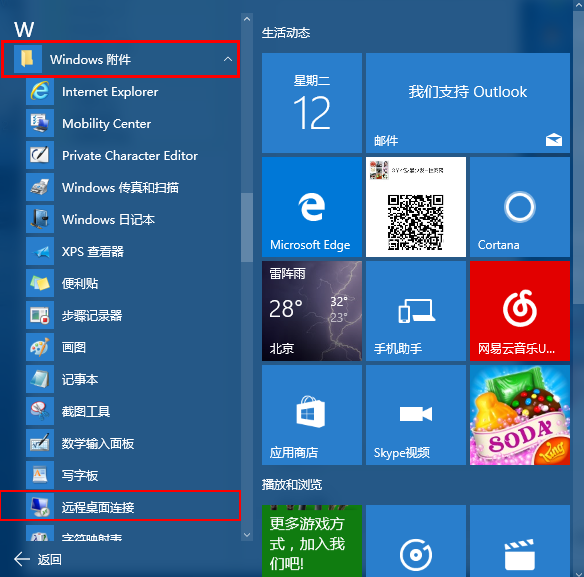Viewport: 584px width, 577px height.
Task: Open the 远程桌面连接 icon
Action: point(40,507)
